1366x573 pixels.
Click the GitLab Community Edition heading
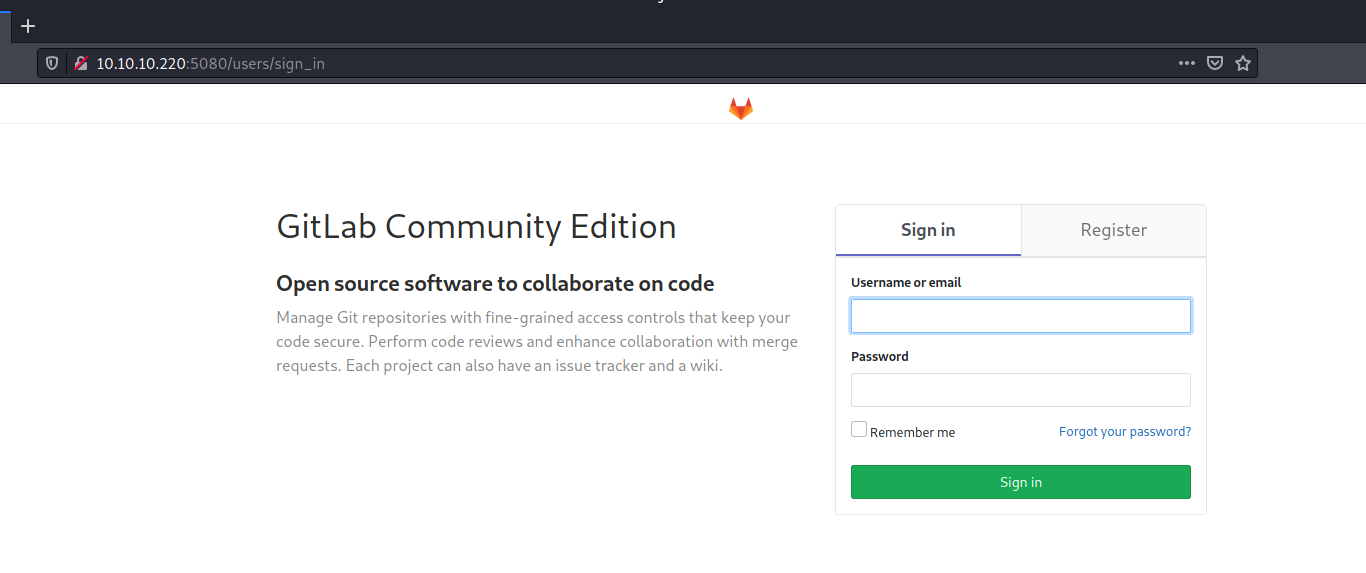[476, 227]
